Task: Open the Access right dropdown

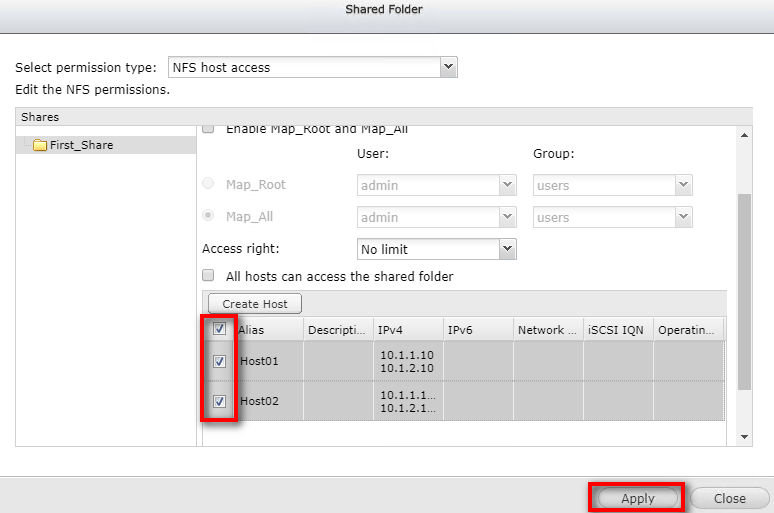Action: [435, 249]
